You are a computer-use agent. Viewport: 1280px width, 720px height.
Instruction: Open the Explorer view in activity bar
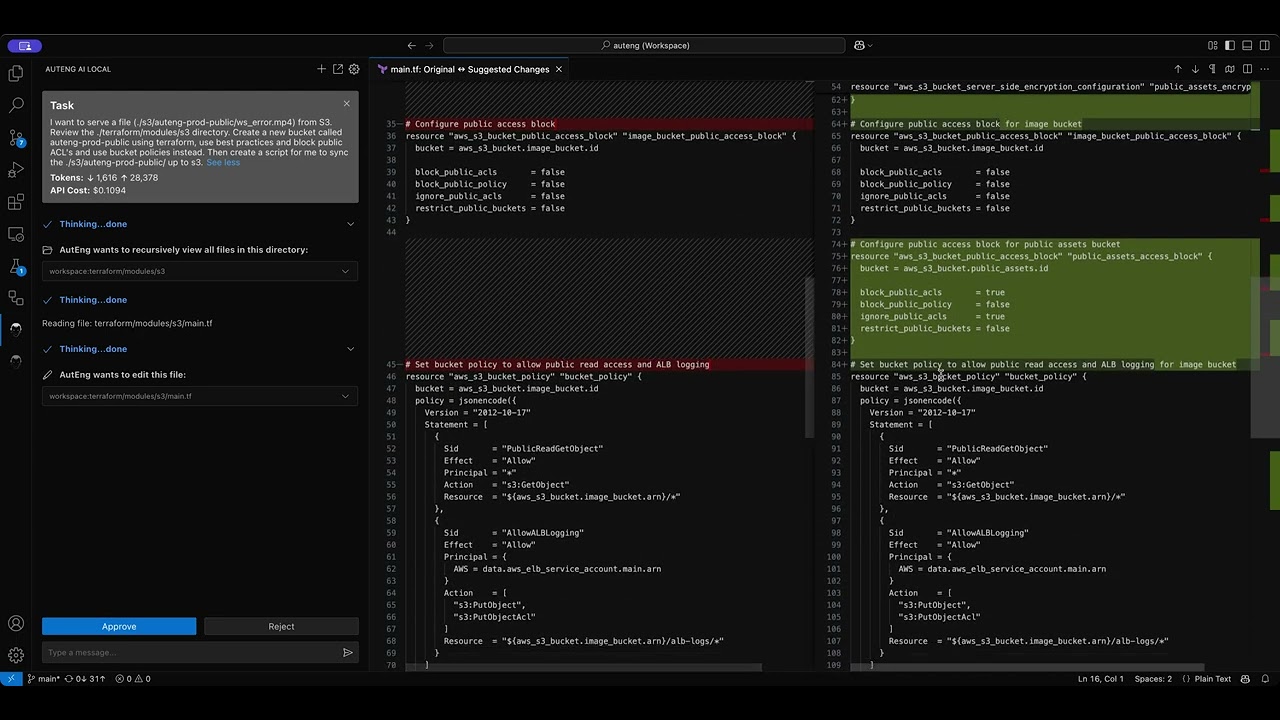click(16, 73)
